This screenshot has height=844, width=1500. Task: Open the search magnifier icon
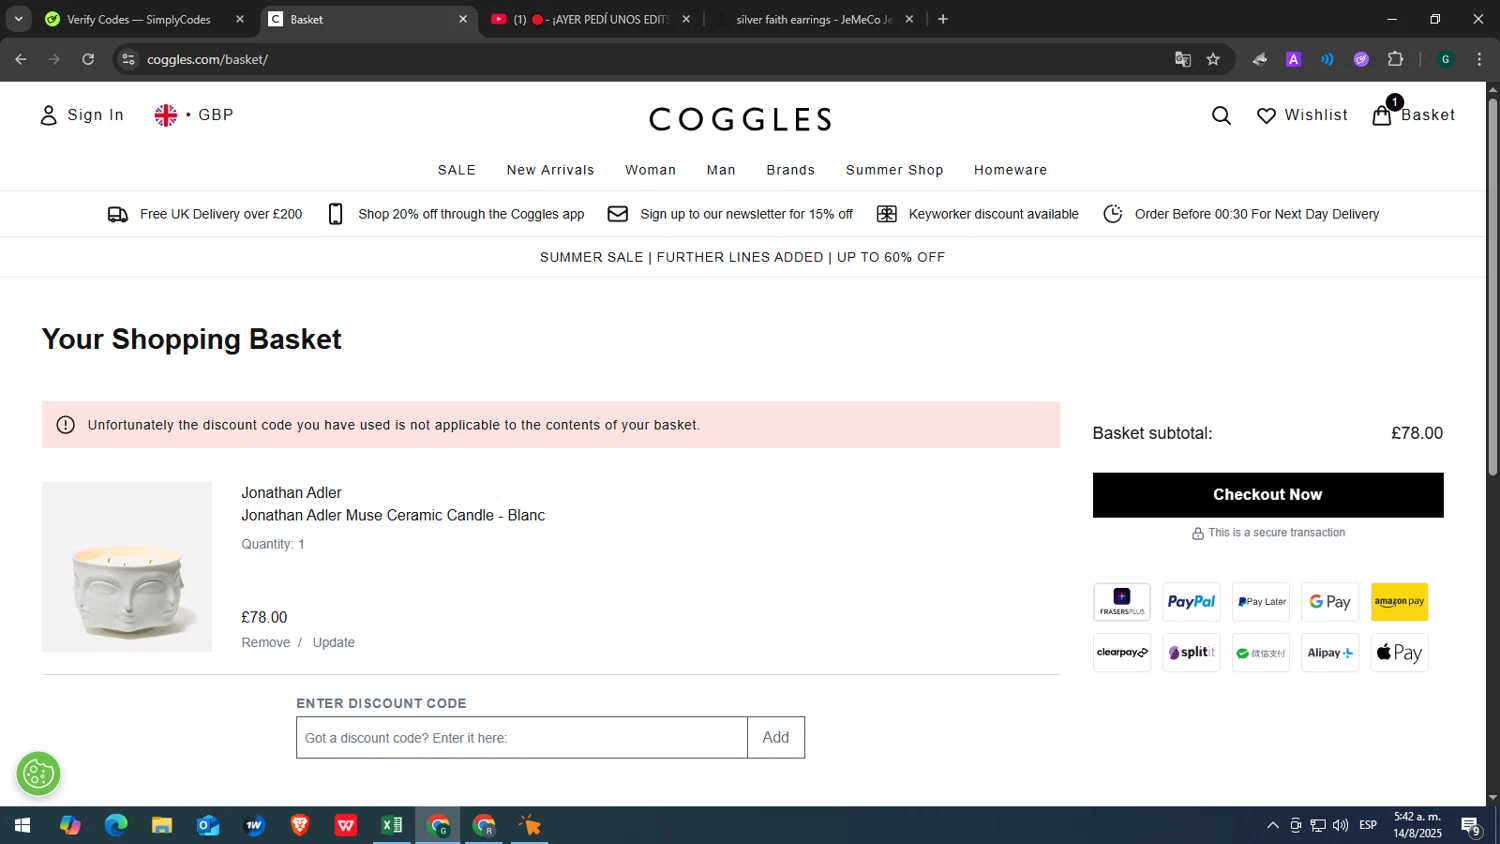(x=1221, y=116)
